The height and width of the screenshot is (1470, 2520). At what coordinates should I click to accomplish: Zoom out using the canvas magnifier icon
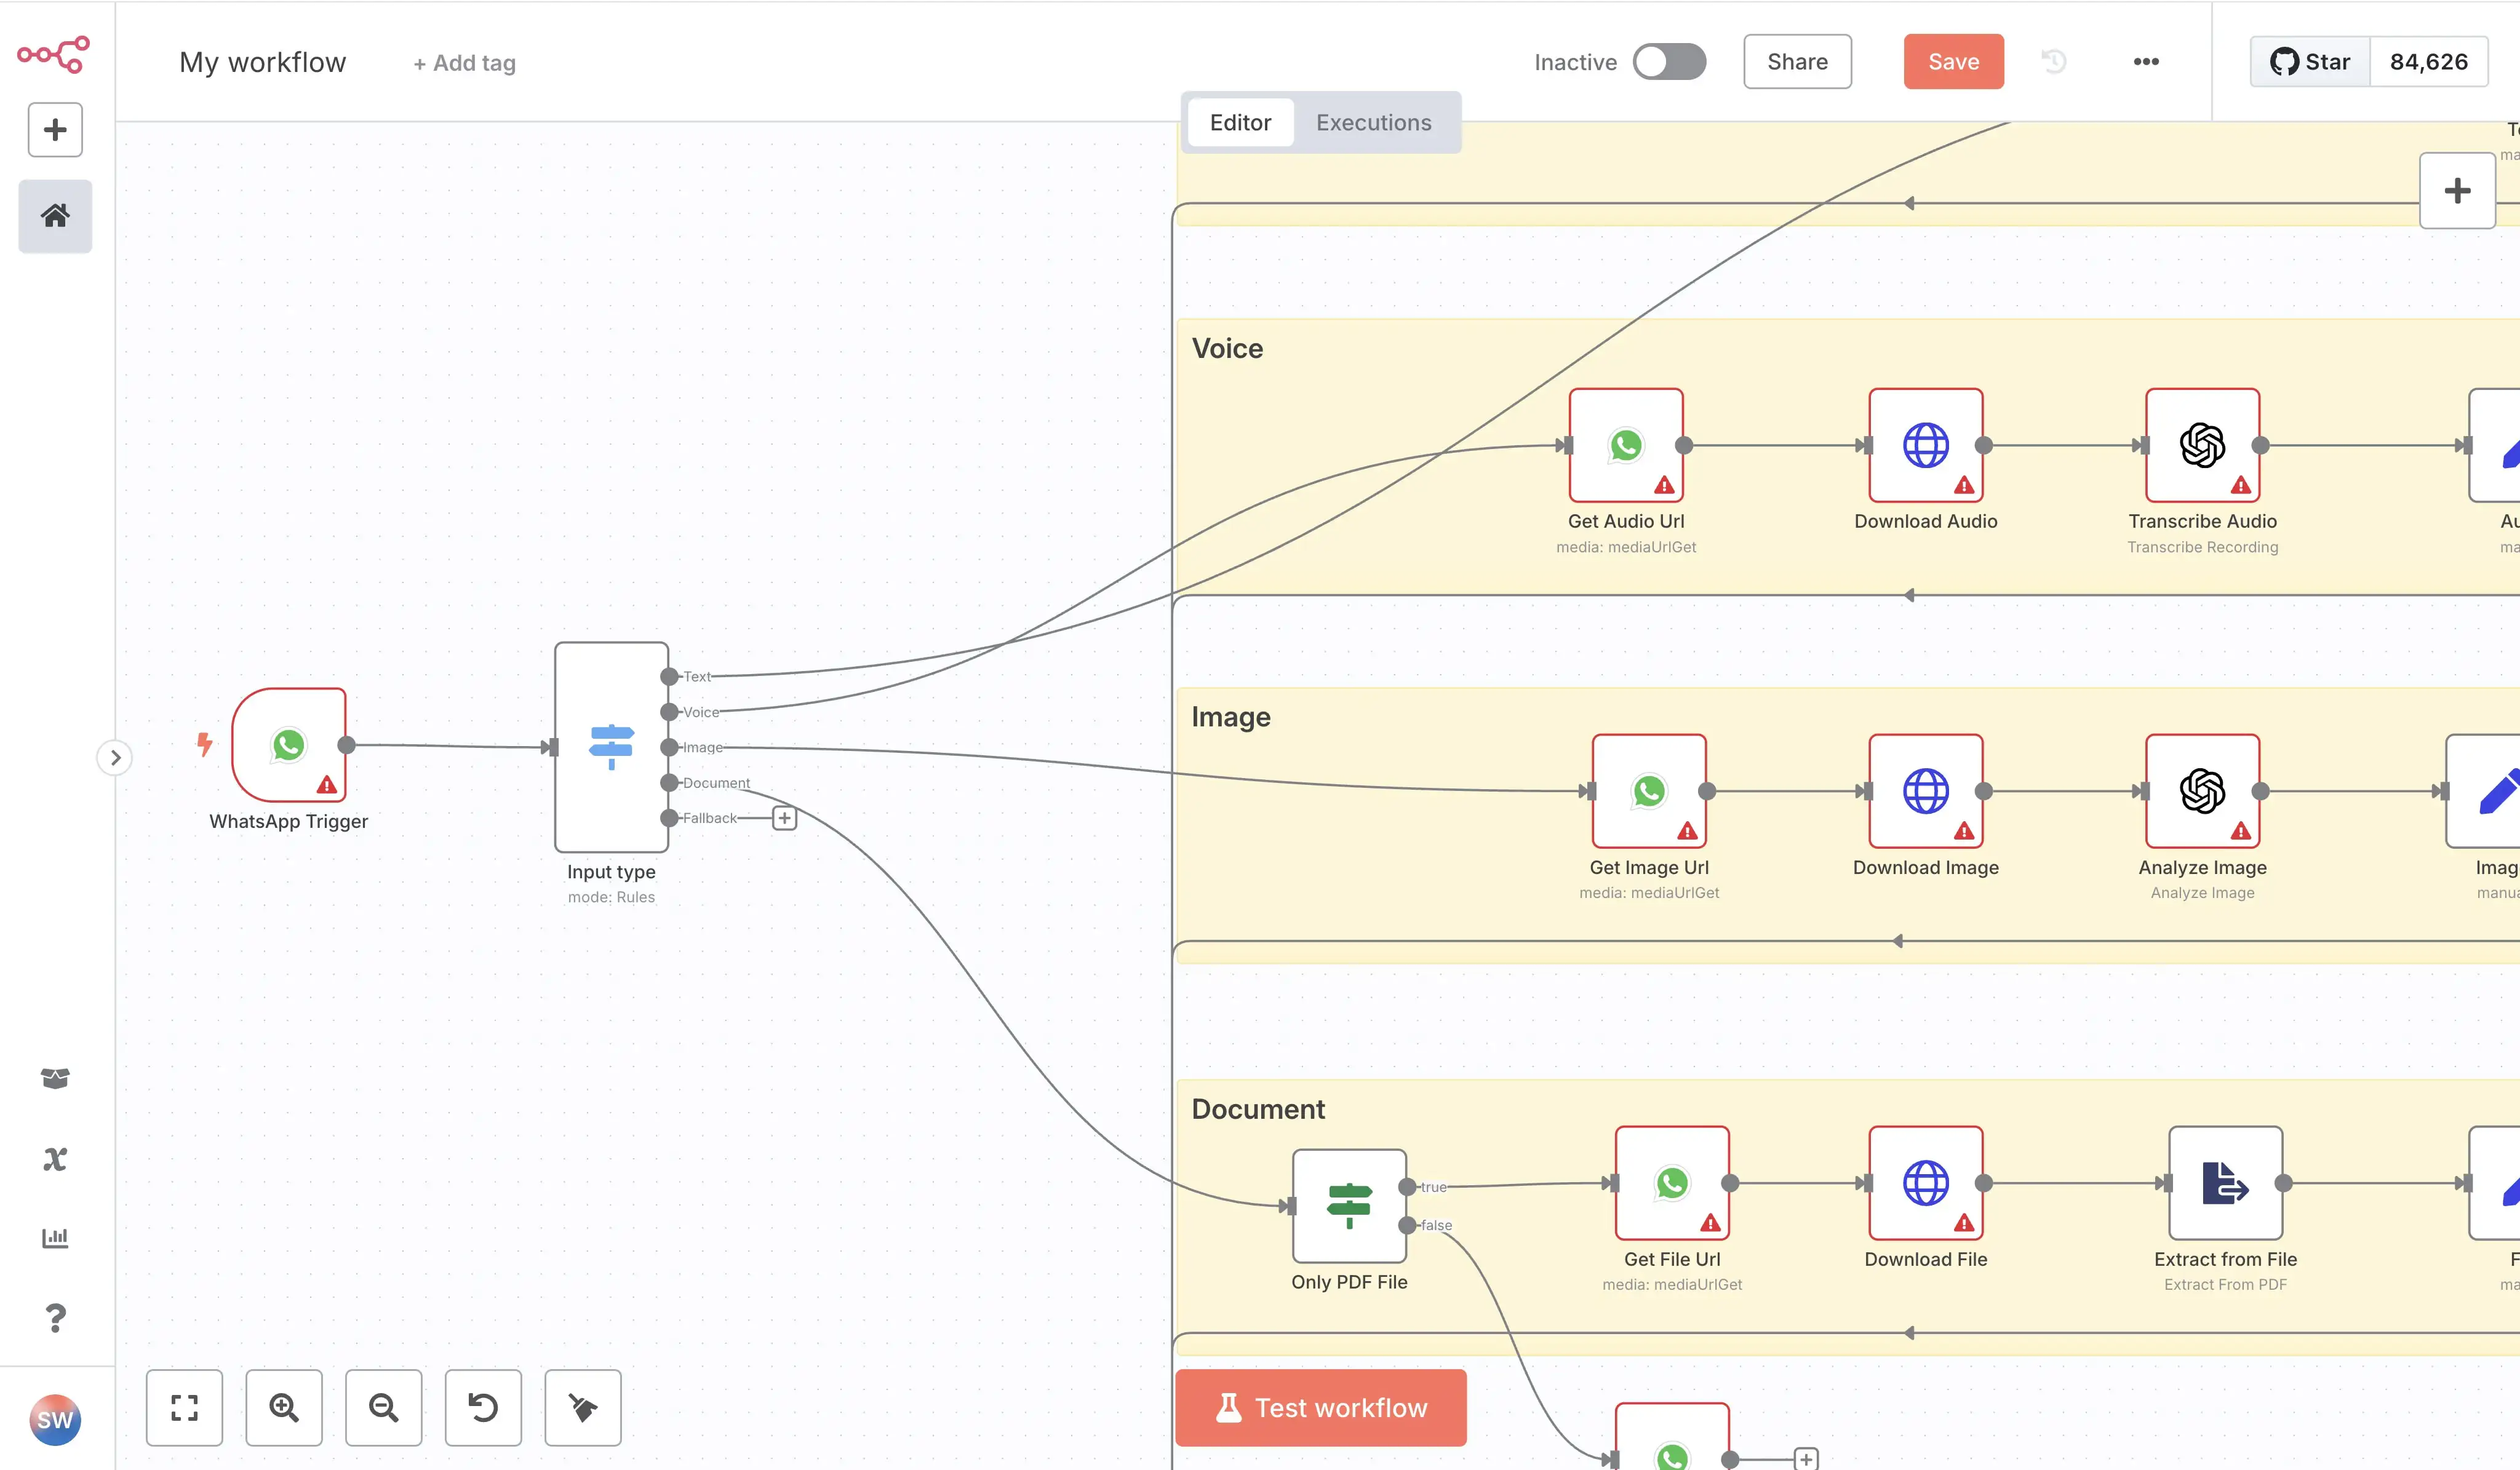(384, 1408)
